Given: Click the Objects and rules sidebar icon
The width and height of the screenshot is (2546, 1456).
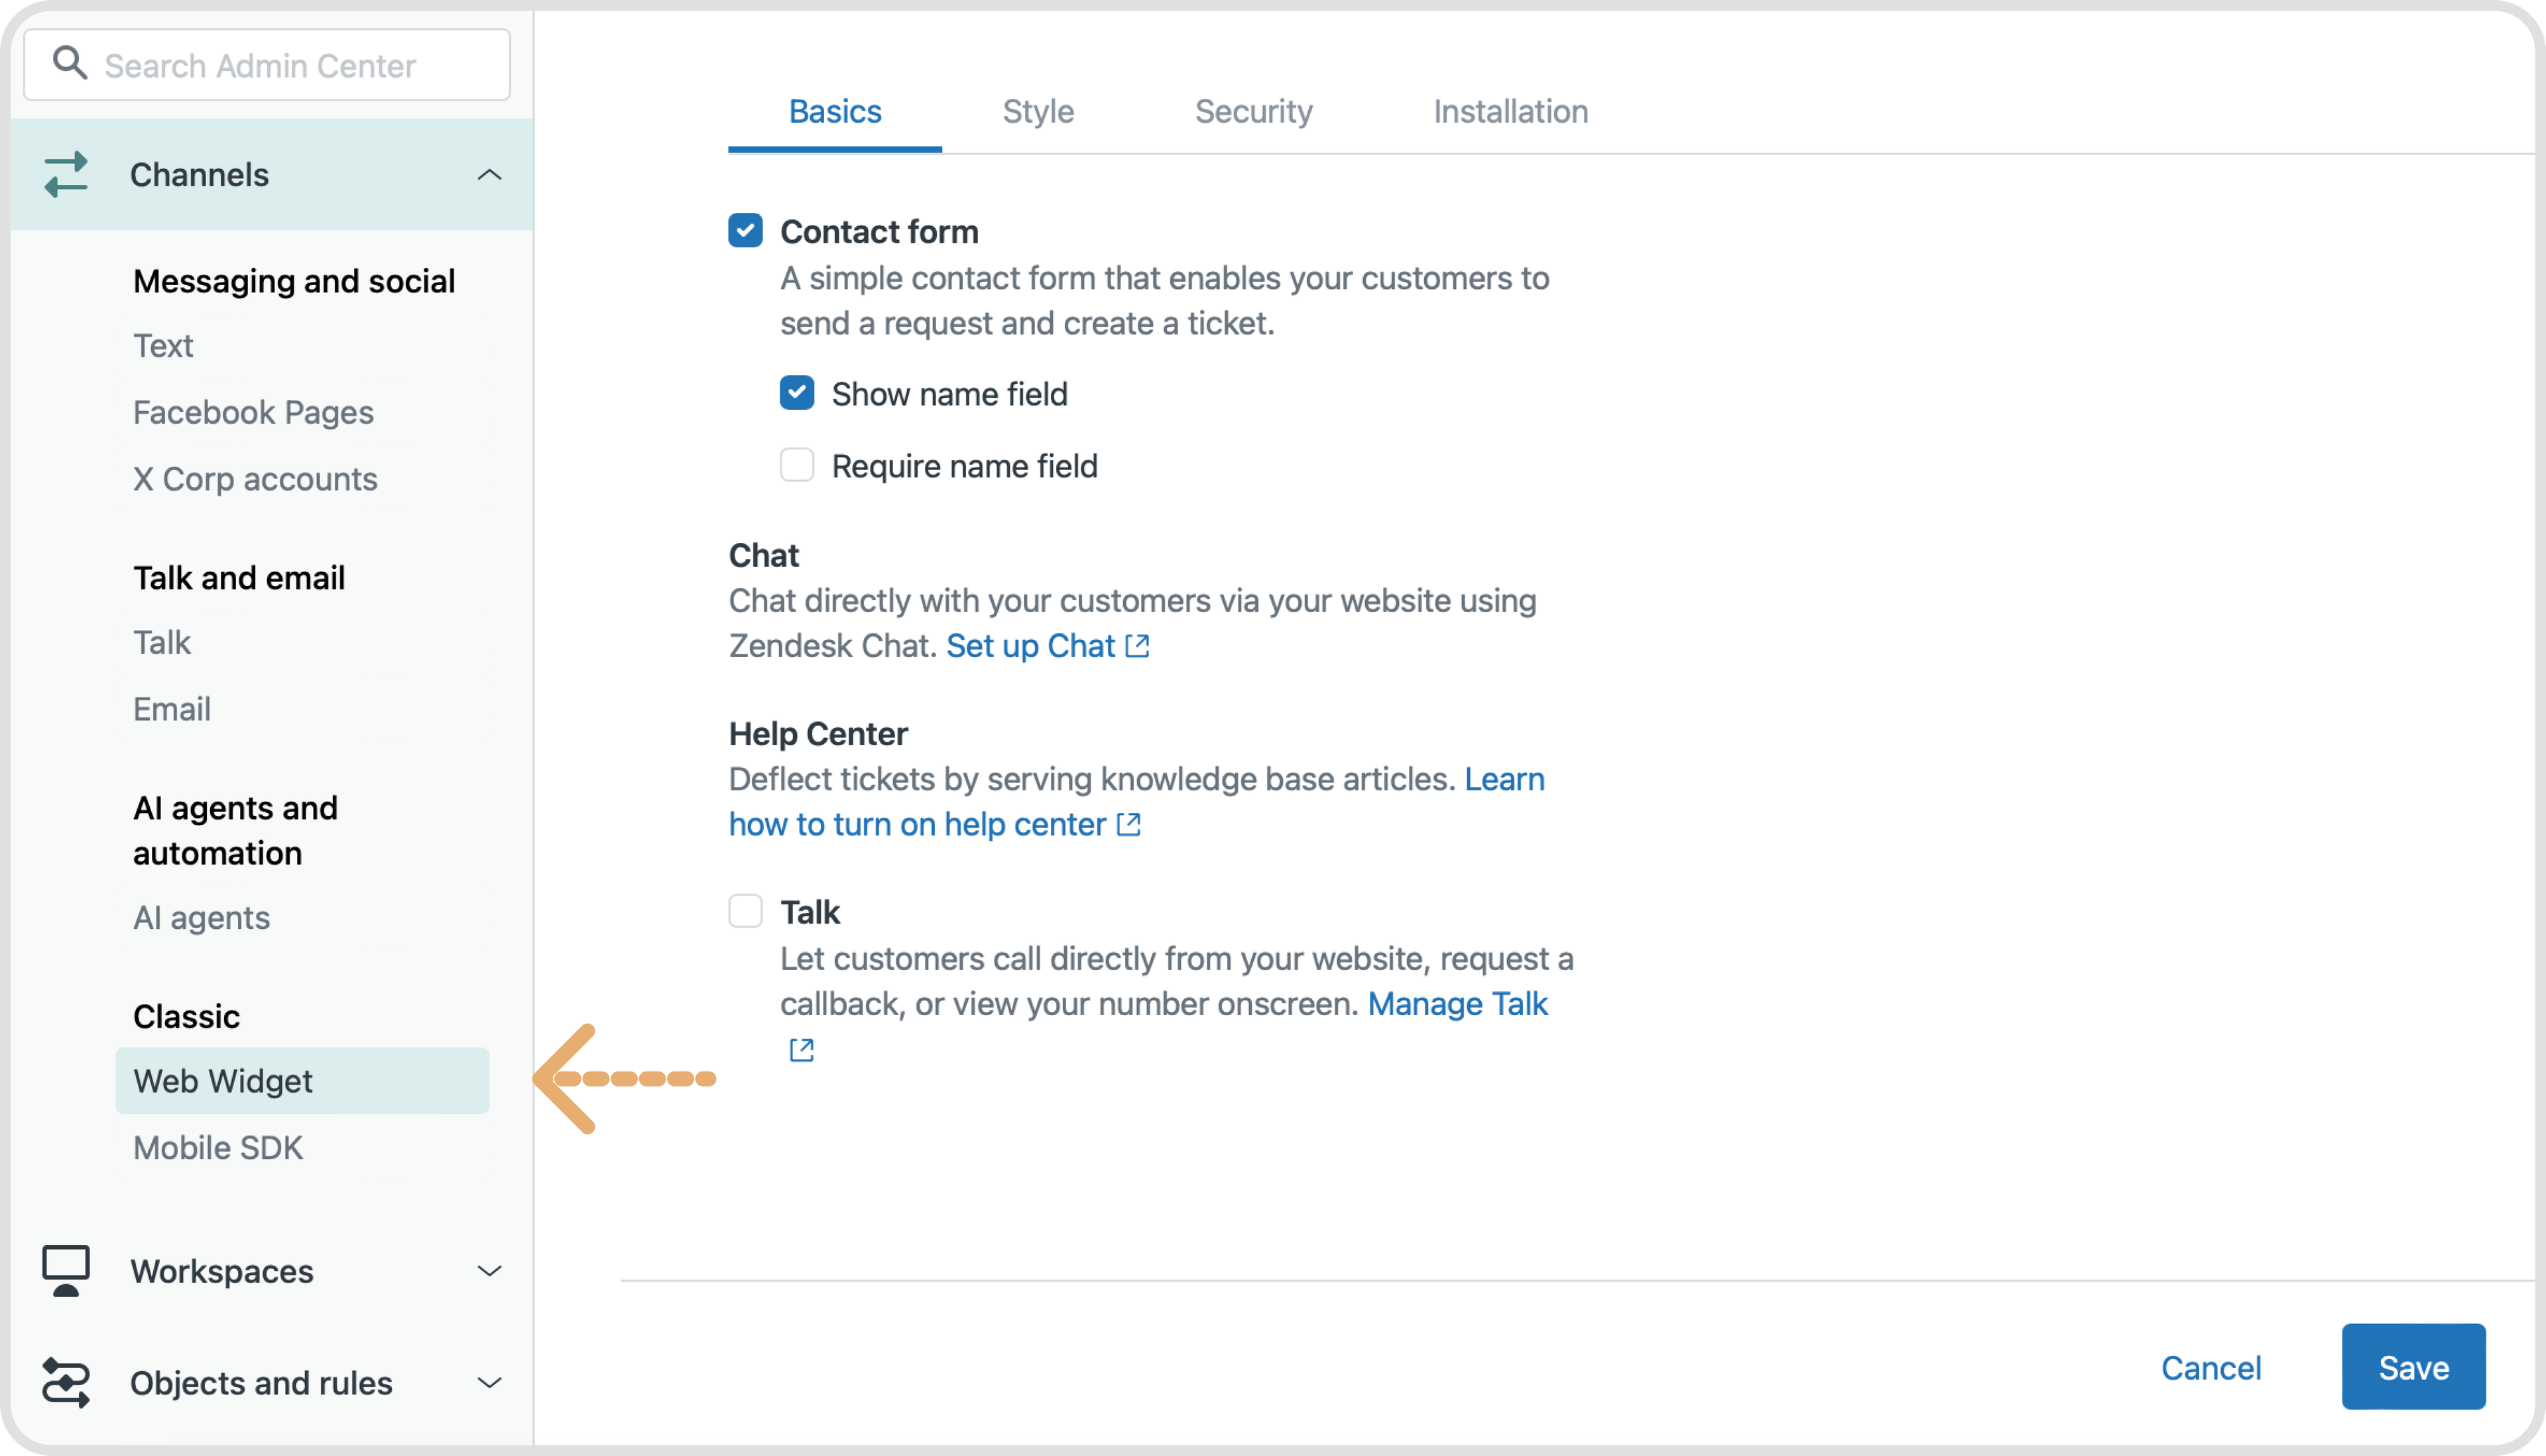Looking at the screenshot, I should [66, 1382].
